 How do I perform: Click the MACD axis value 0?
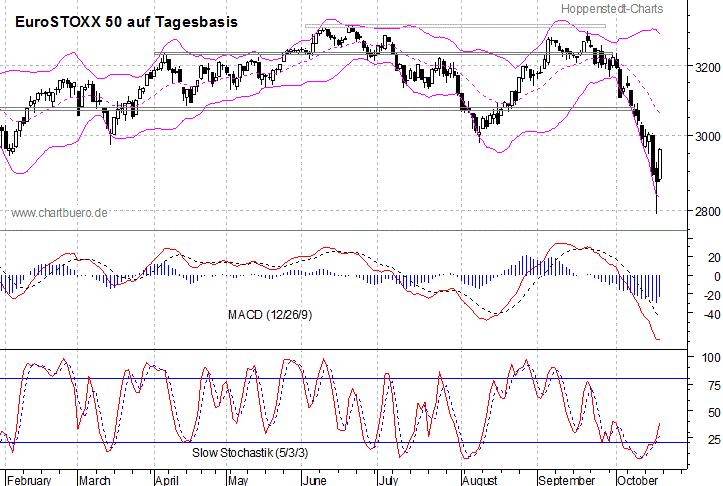(x=717, y=276)
